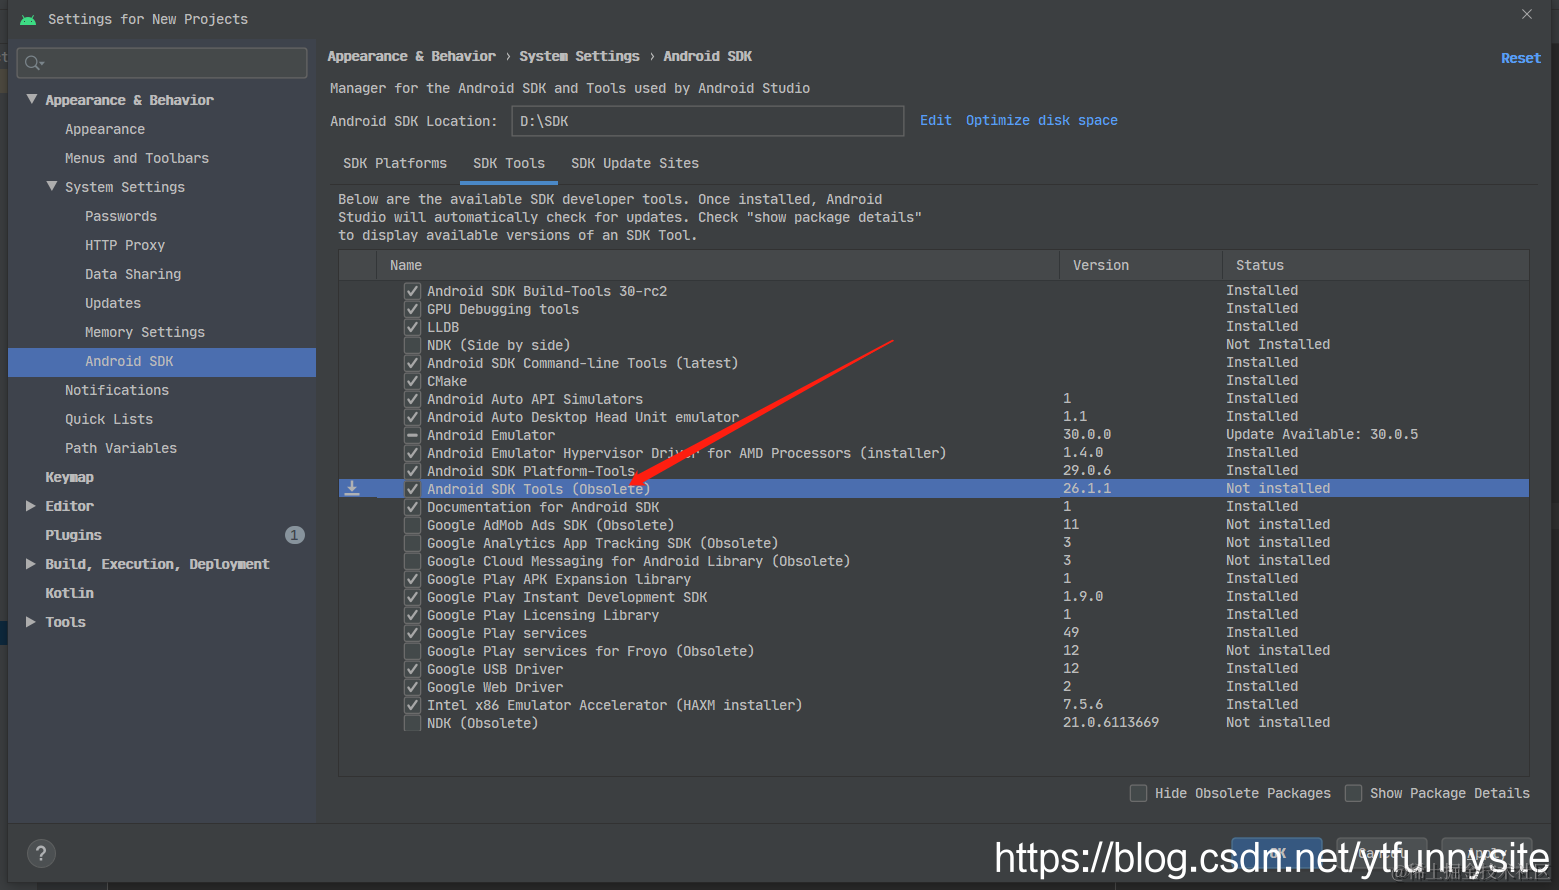Click the Android SDK Location path field
Image resolution: width=1559 pixels, height=890 pixels.
[x=707, y=121]
